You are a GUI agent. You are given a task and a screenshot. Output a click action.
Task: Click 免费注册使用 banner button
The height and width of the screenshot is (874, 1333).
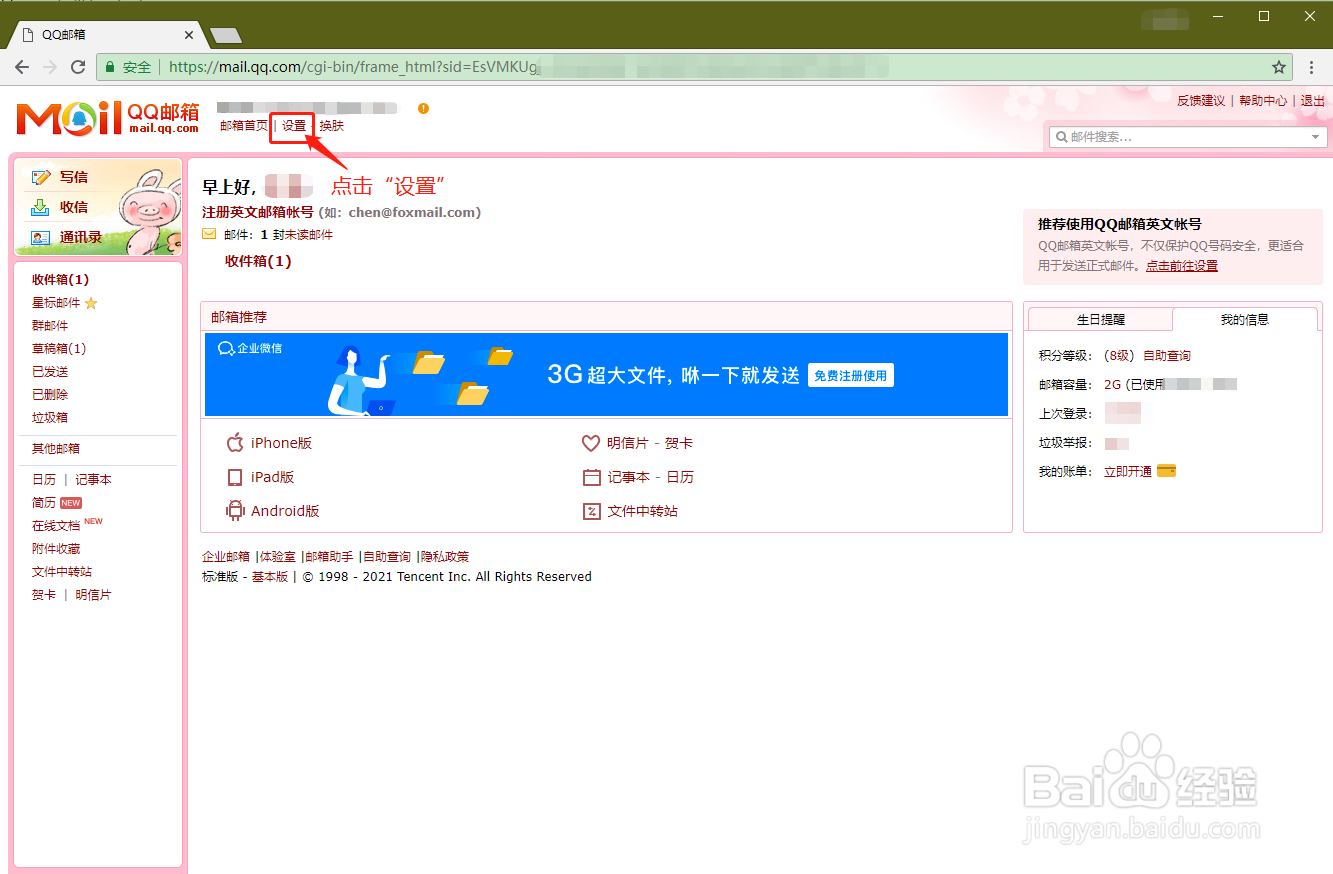(x=851, y=376)
